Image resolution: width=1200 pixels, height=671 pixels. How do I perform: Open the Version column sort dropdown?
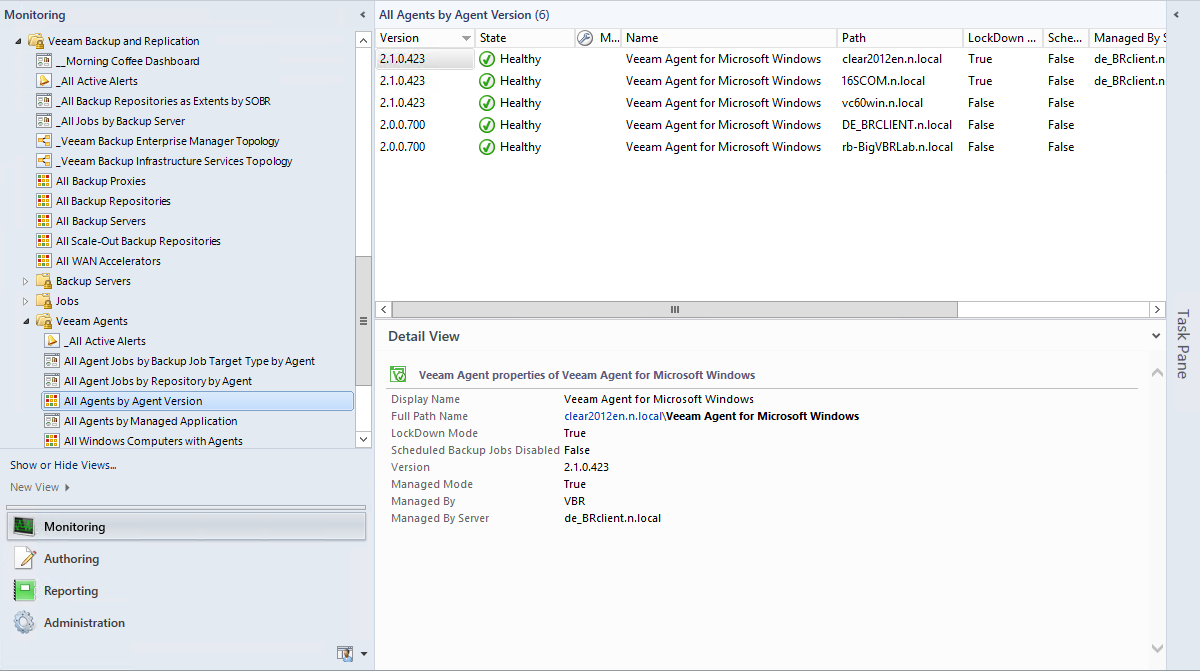point(466,38)
